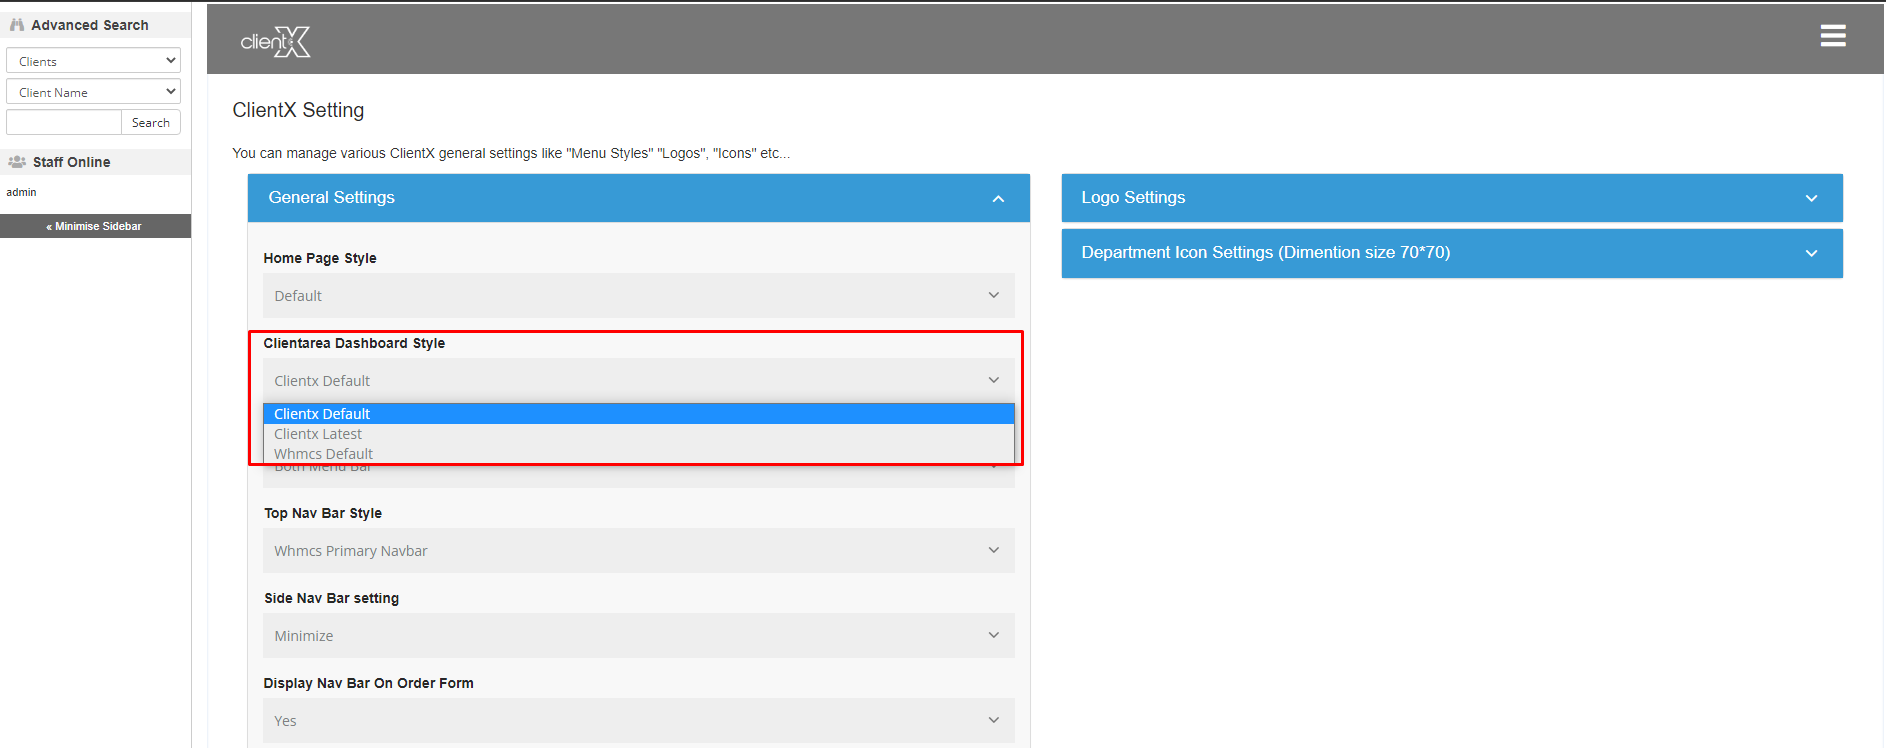Click the advanced search text field
Screen dimensions: 1886x748
click(x=64, y=123)
